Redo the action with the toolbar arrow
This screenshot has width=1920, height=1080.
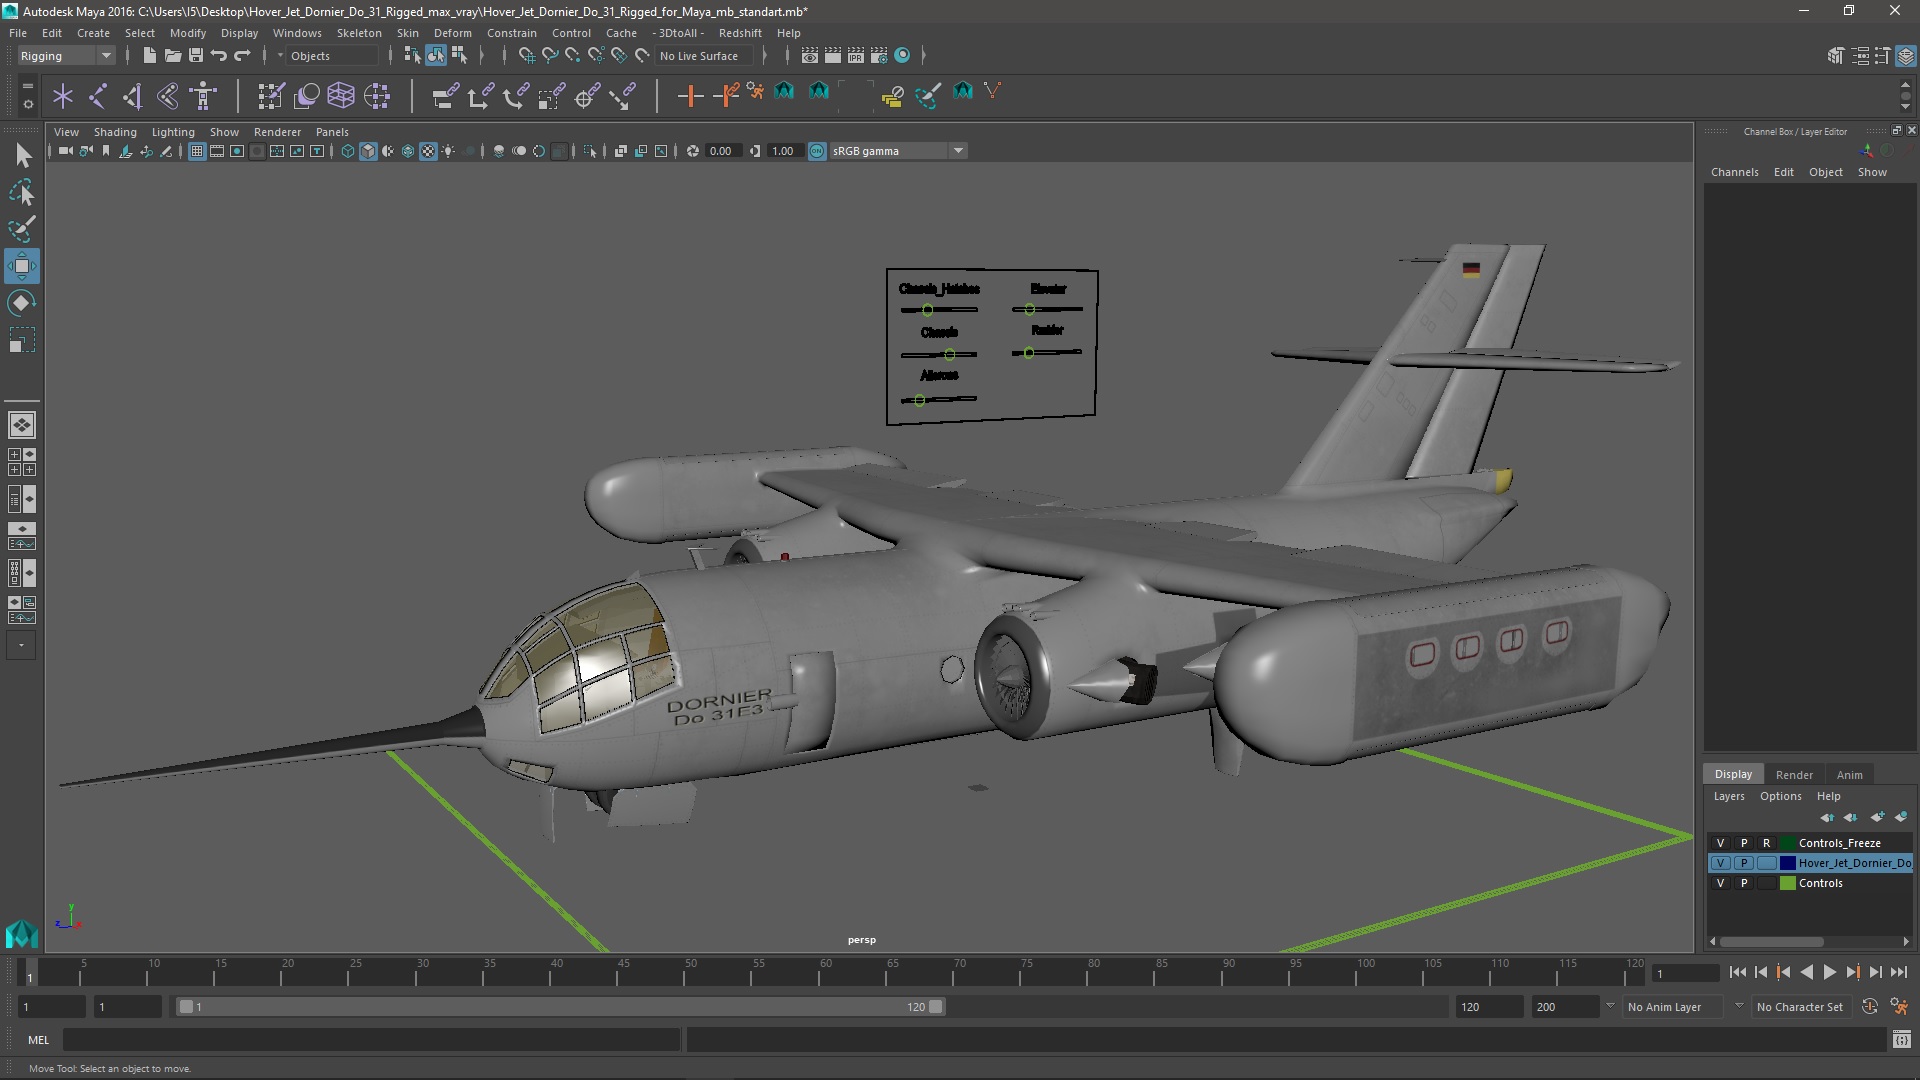point(242,56)
